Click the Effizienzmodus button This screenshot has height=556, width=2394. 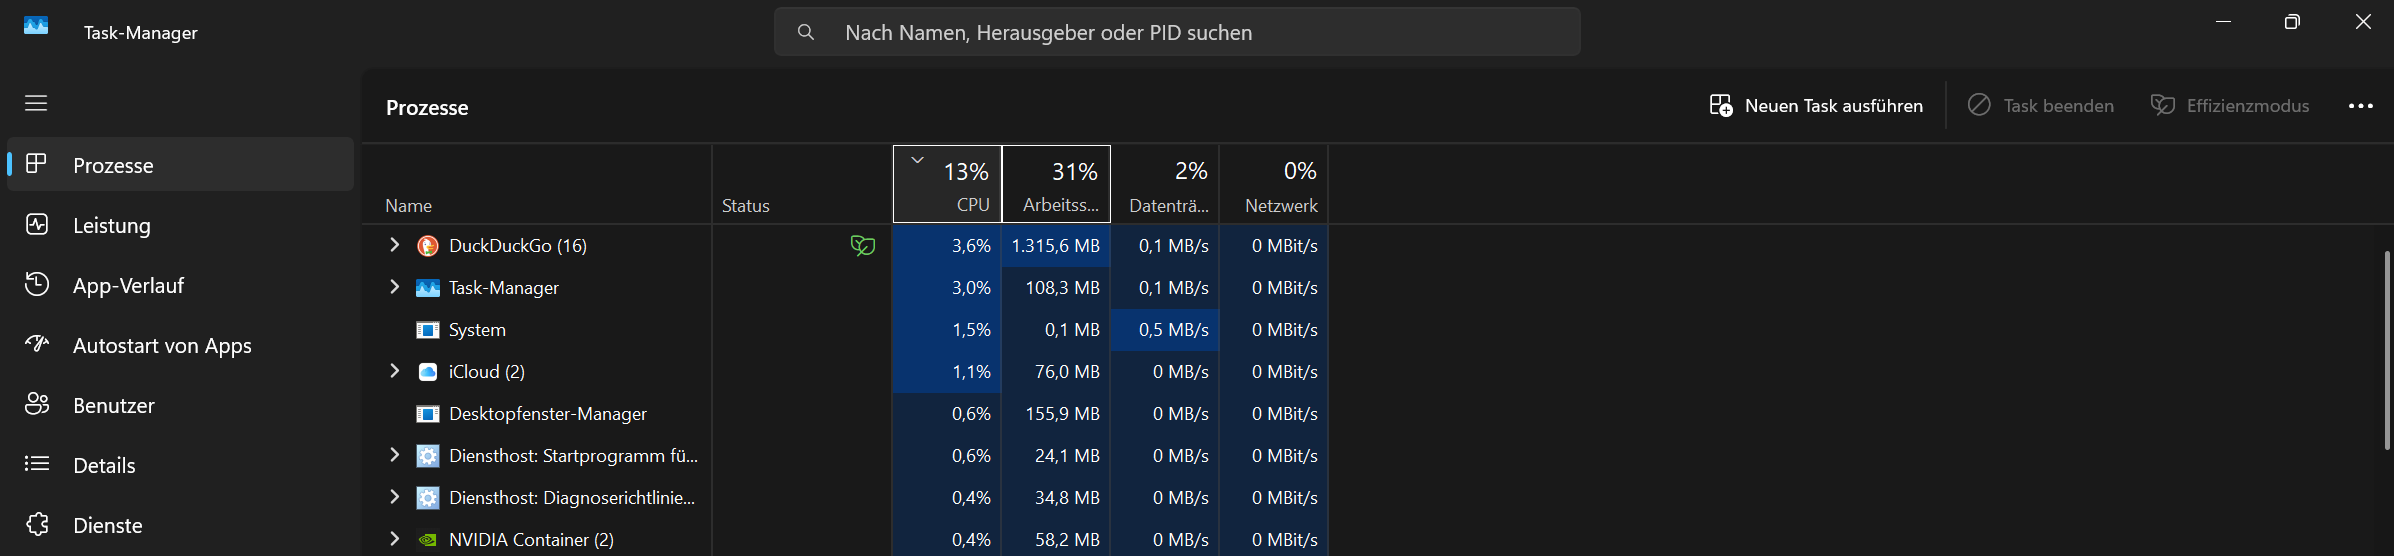pos(2230,106)
